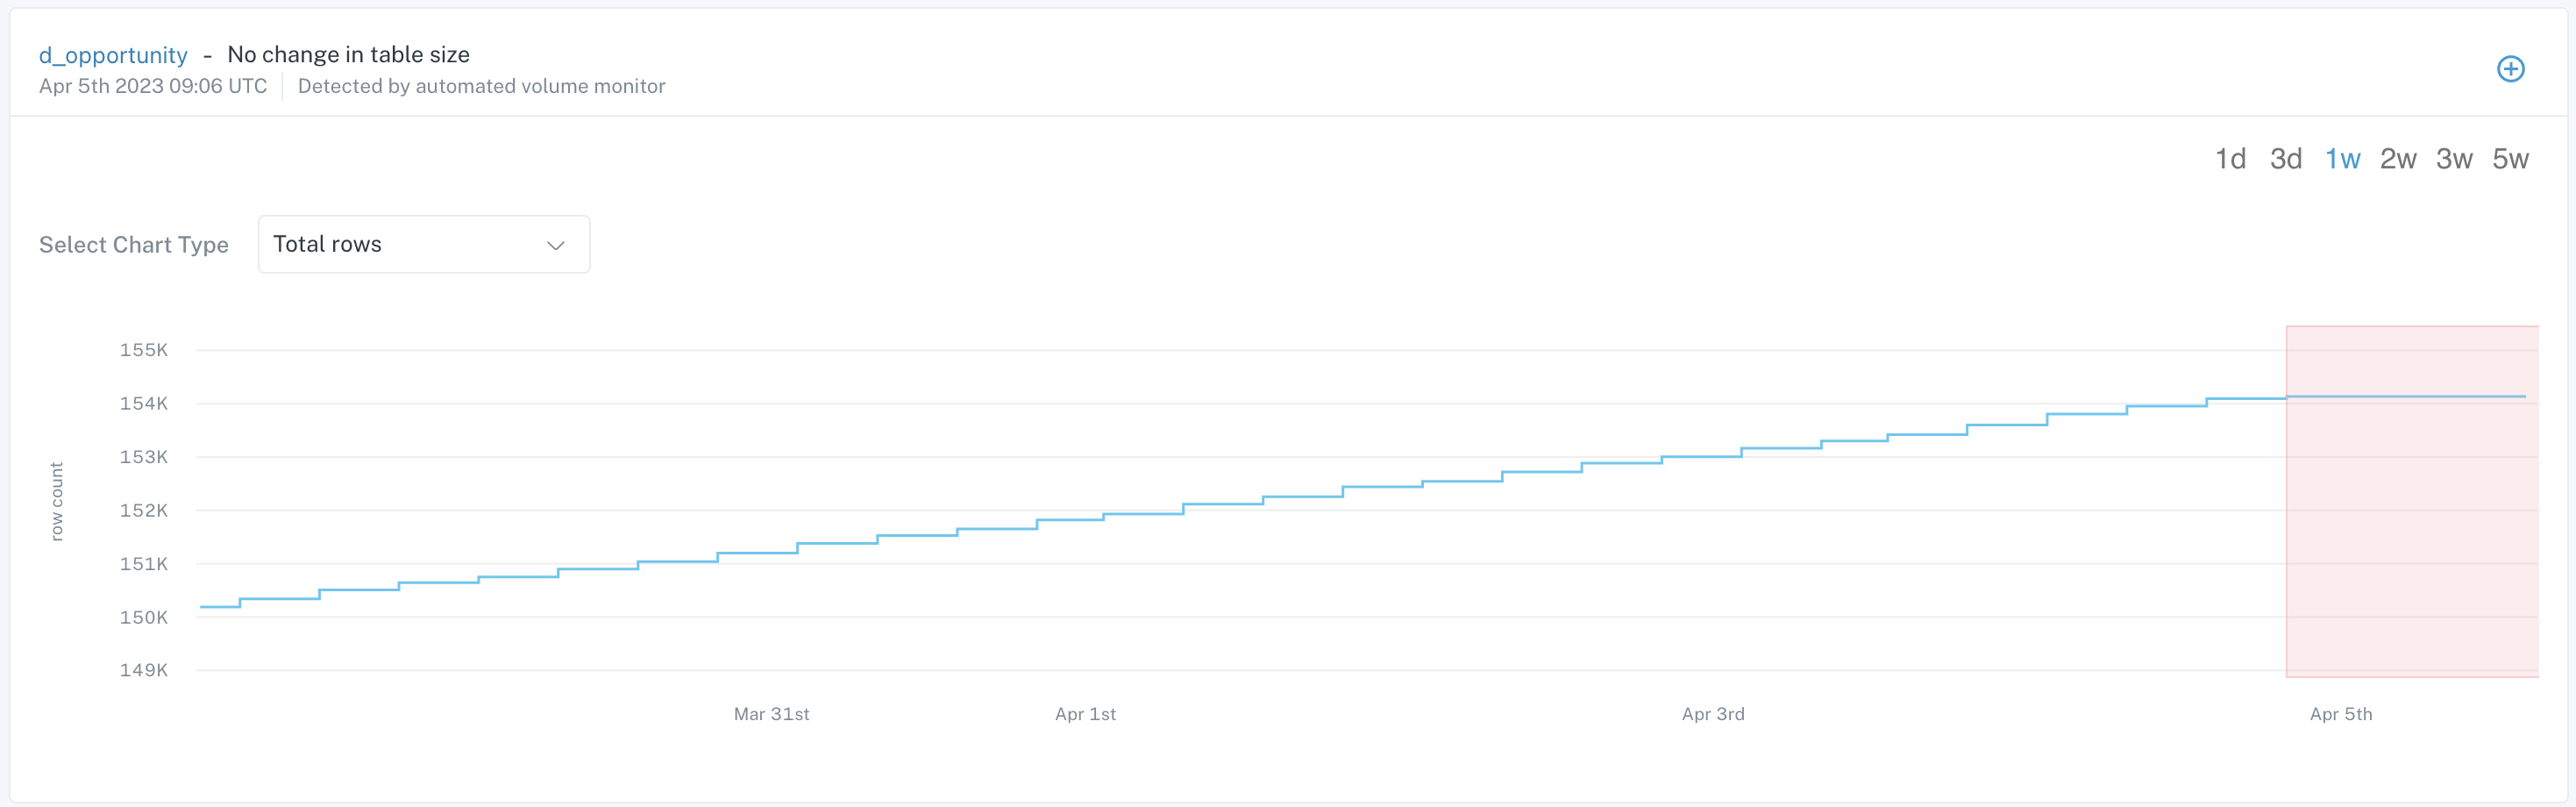Screen dimensions: 2576x807
Task: Click the 'Apr 5th 2023 09:06 UTC' timestamp
Action: 153,87
